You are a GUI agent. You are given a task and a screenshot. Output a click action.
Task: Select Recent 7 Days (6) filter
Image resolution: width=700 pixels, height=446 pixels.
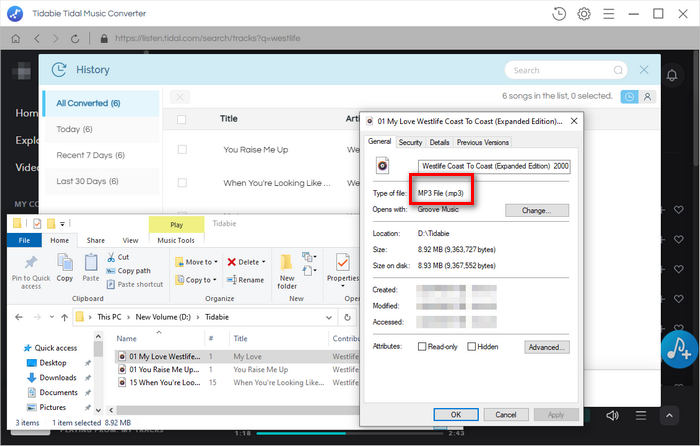pos(101,155)
